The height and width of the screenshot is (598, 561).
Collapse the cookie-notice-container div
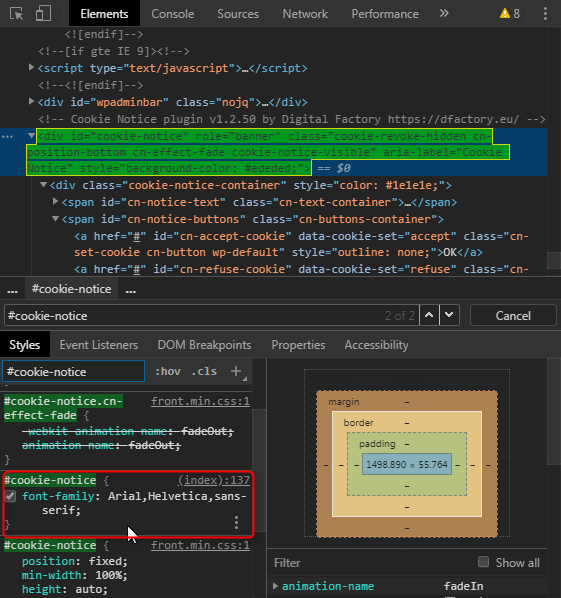click(x=43, y=185)
